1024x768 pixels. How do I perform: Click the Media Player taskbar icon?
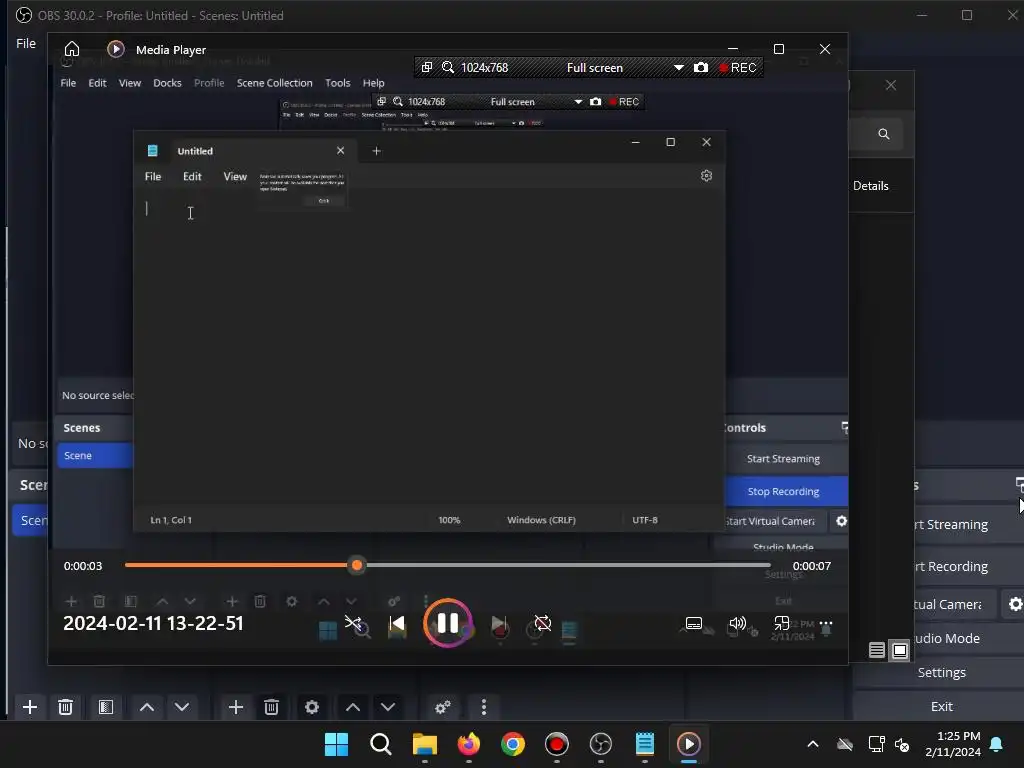pyautogui.click(x=689, y=744)
